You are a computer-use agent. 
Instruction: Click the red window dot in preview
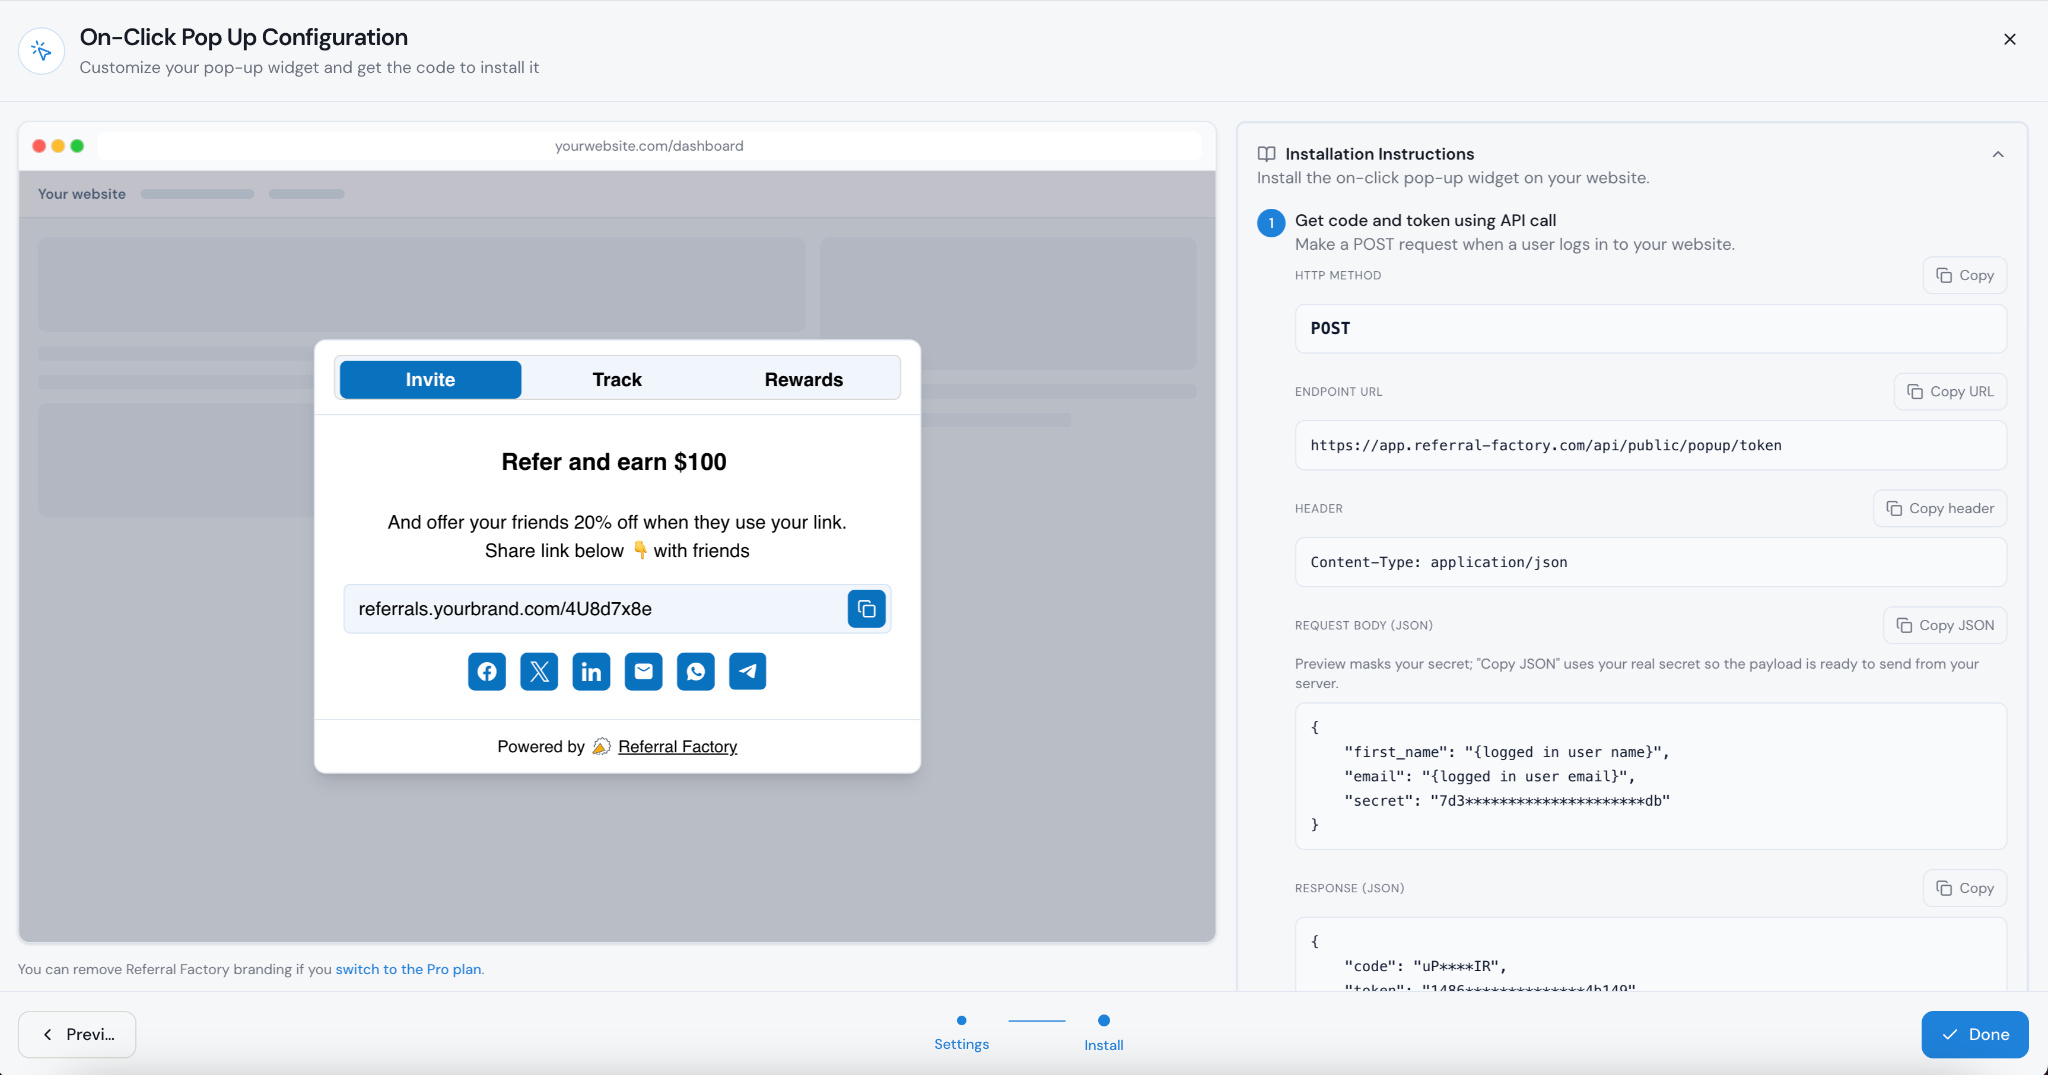pos(39,146)
